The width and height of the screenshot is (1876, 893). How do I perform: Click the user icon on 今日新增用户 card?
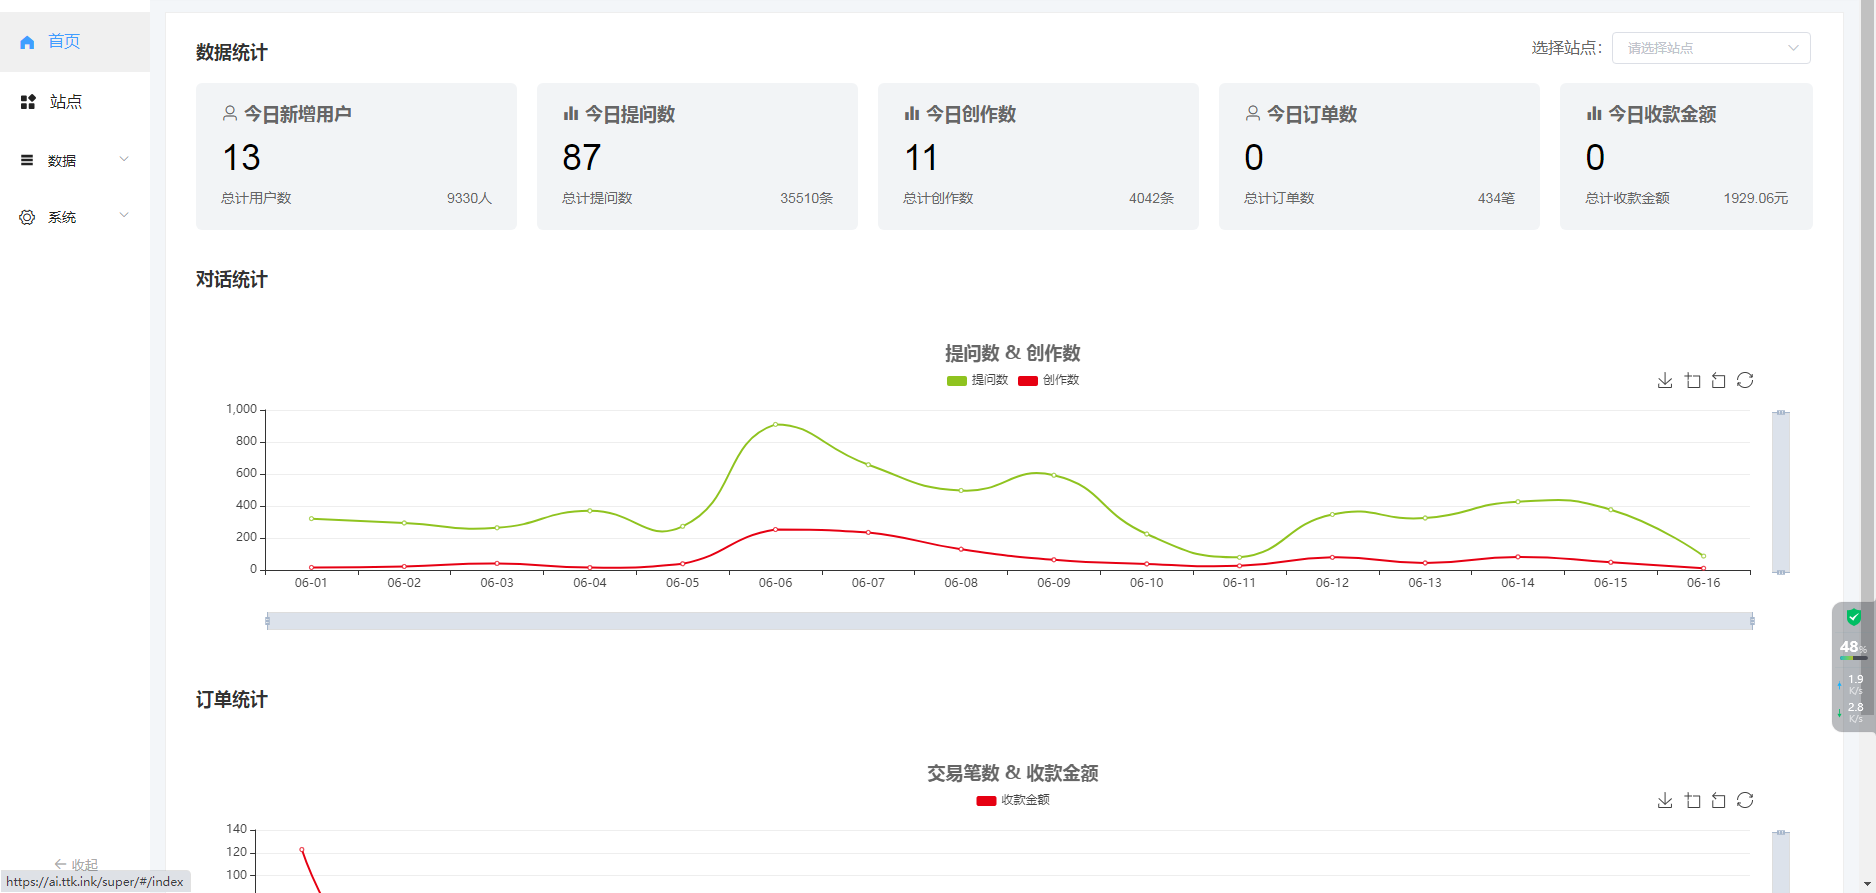click(230, 114)
